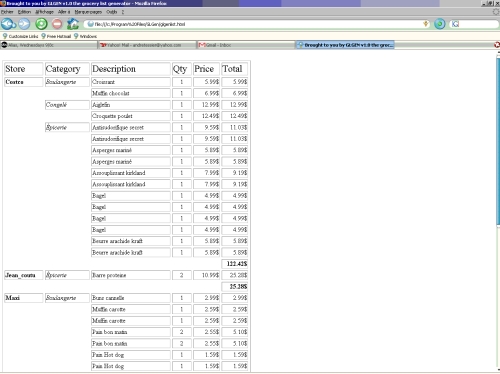Image resolution: width=500 pixels, height=374 pixels.
Task: Open the Windows bookmark link
Action: point(85,36)
